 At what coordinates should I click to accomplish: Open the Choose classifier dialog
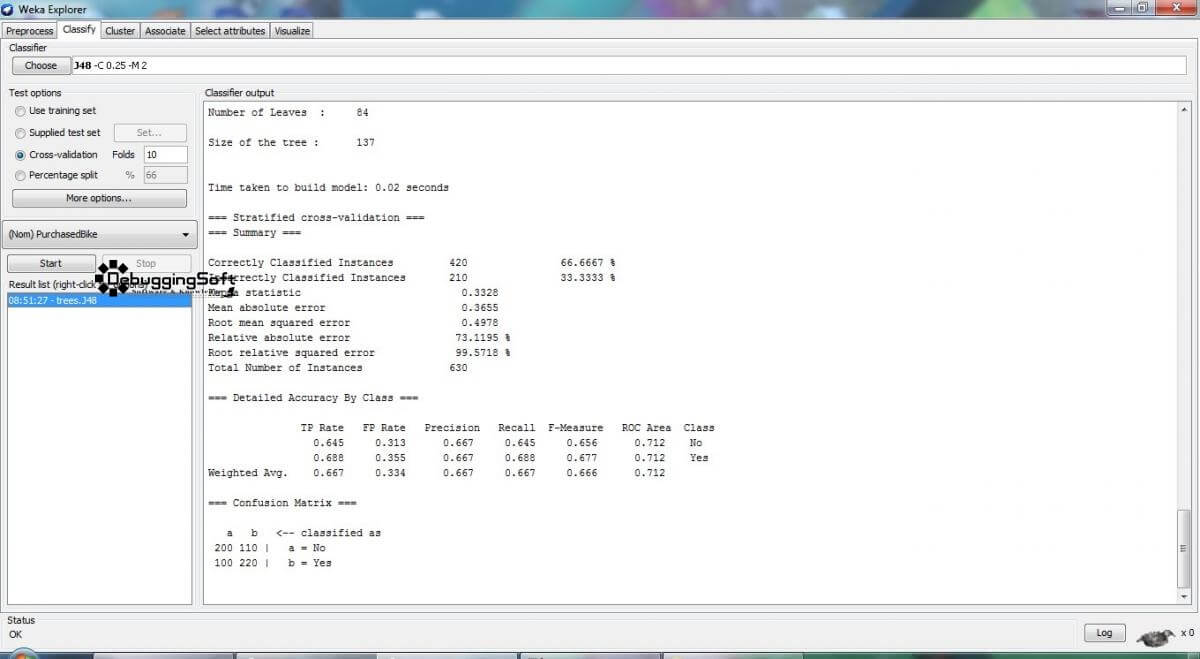coord(41,65)
